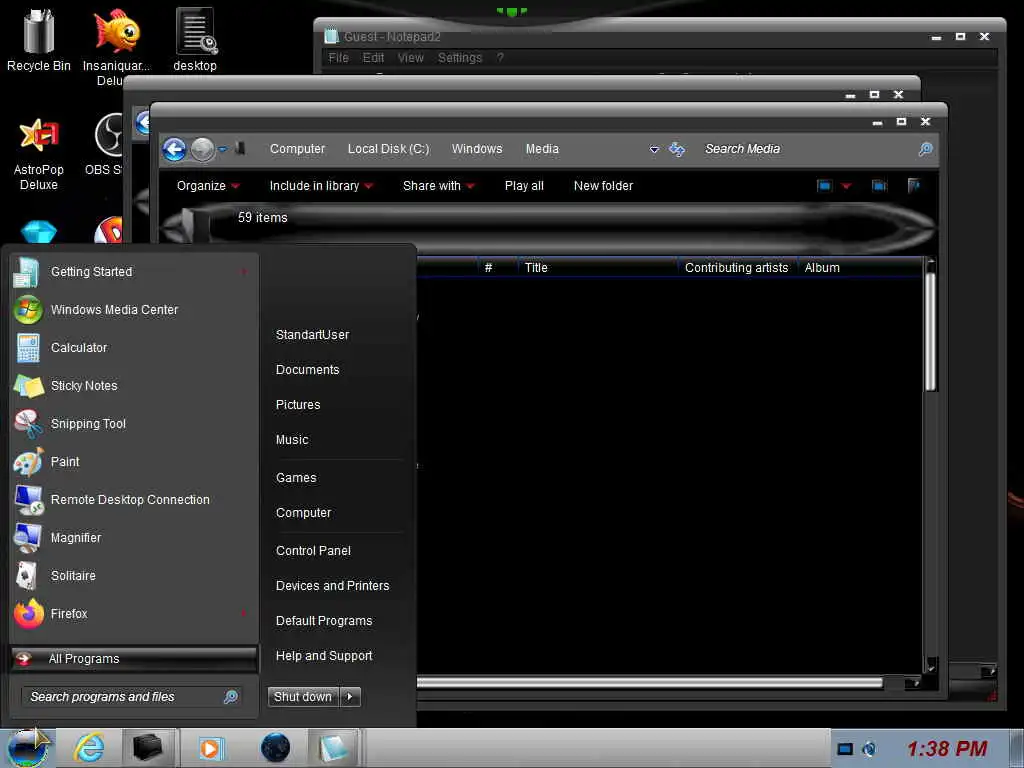Click the Start orb button

click(27, 748)
